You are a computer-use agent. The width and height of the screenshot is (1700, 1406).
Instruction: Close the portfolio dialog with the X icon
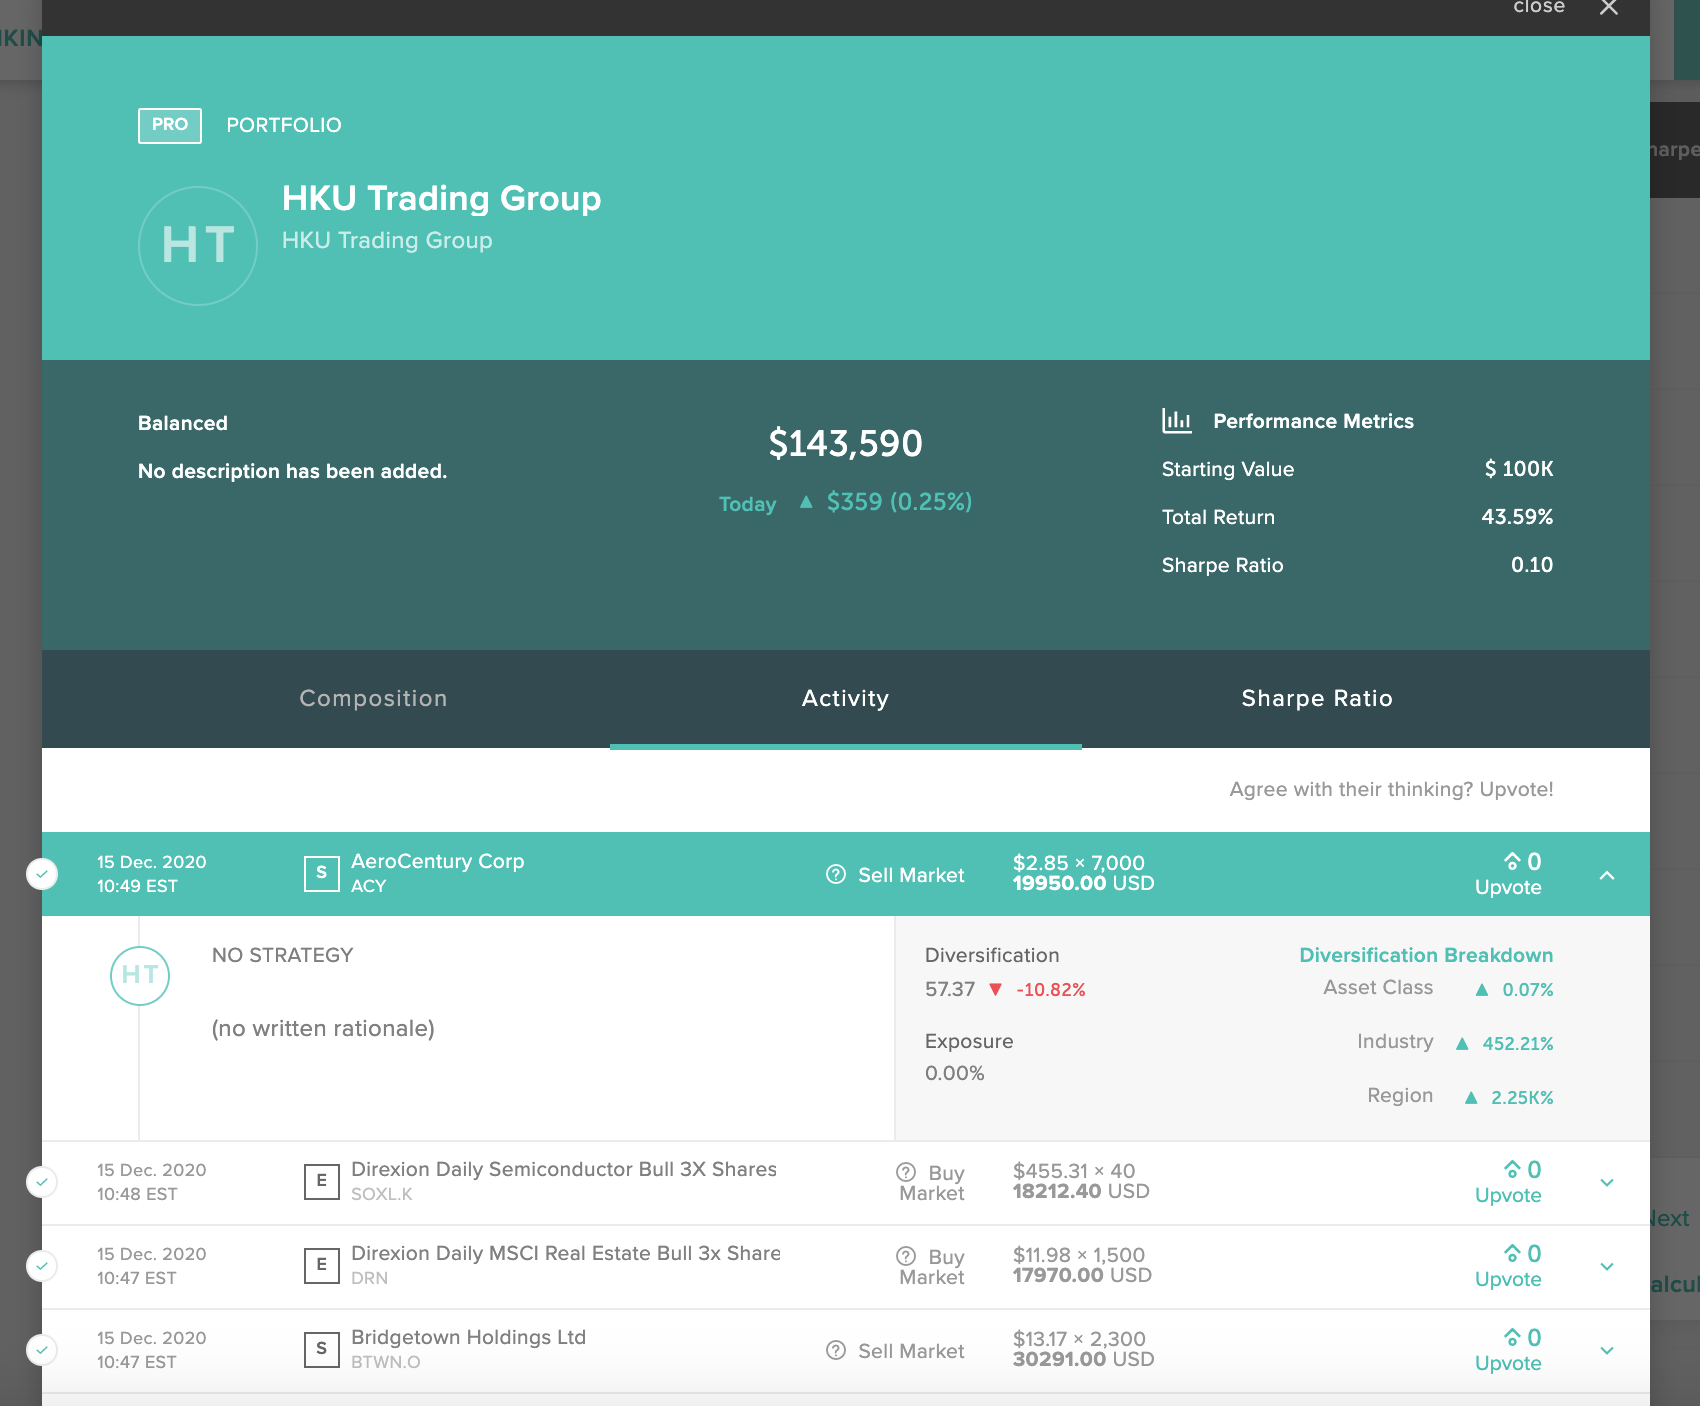click(x=1608, y=8)
